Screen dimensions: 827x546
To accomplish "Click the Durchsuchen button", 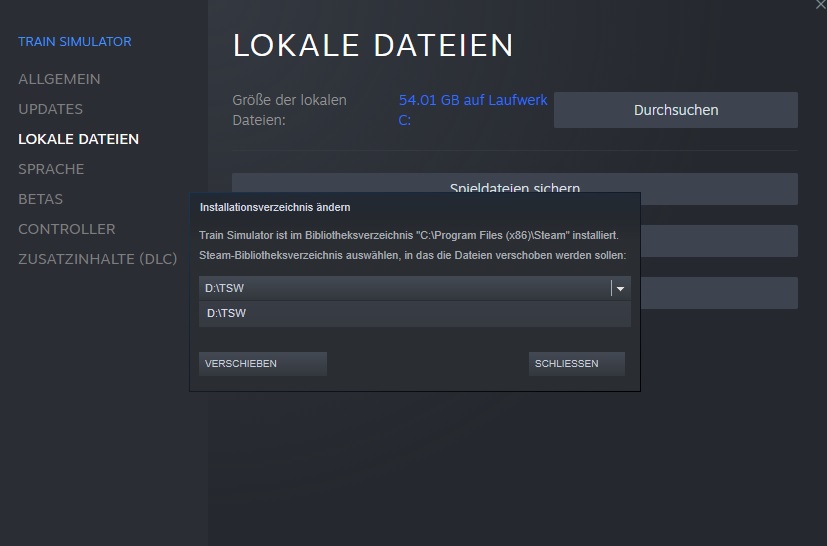I will [676, 110].
